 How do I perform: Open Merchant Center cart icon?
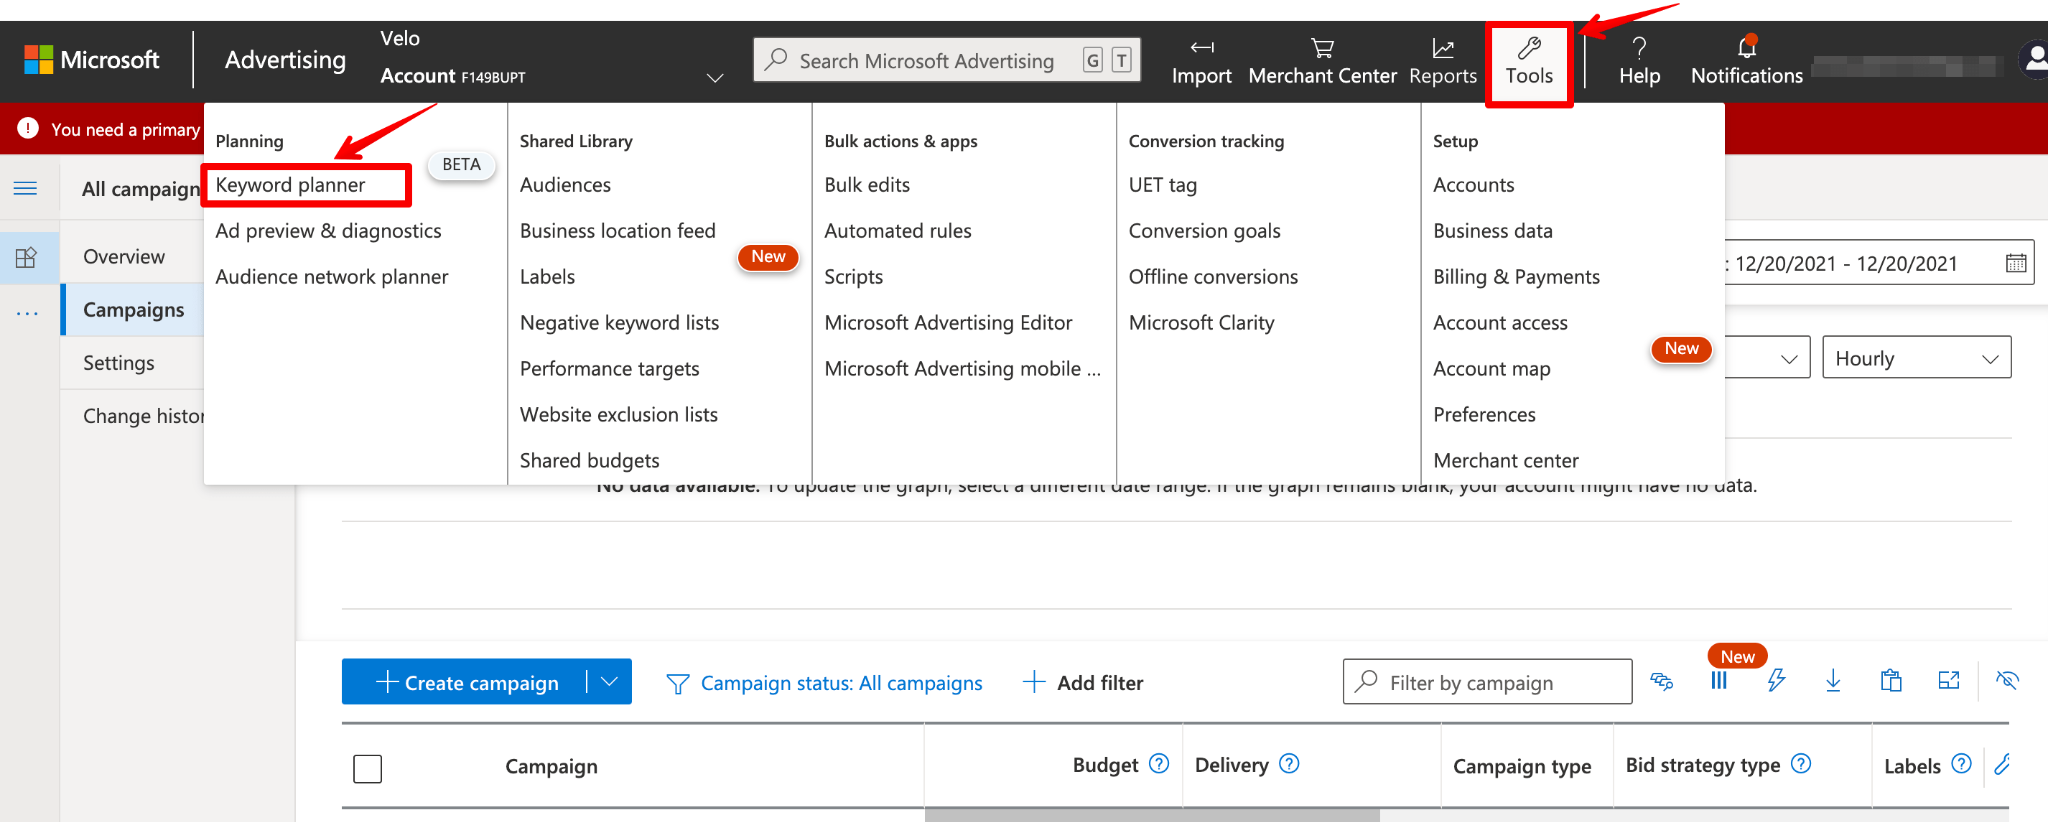click(1322, 48)
